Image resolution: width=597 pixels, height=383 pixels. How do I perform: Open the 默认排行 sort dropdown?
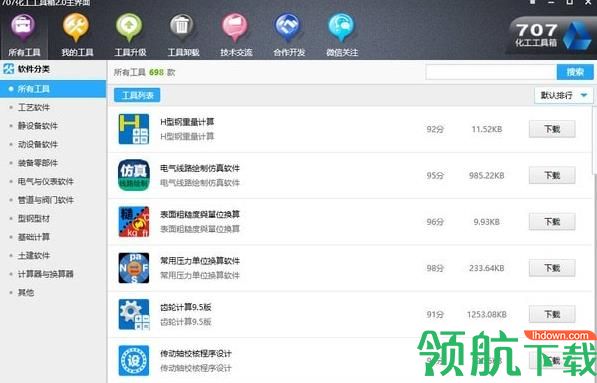pyautogui.click(x=563, y=95)
